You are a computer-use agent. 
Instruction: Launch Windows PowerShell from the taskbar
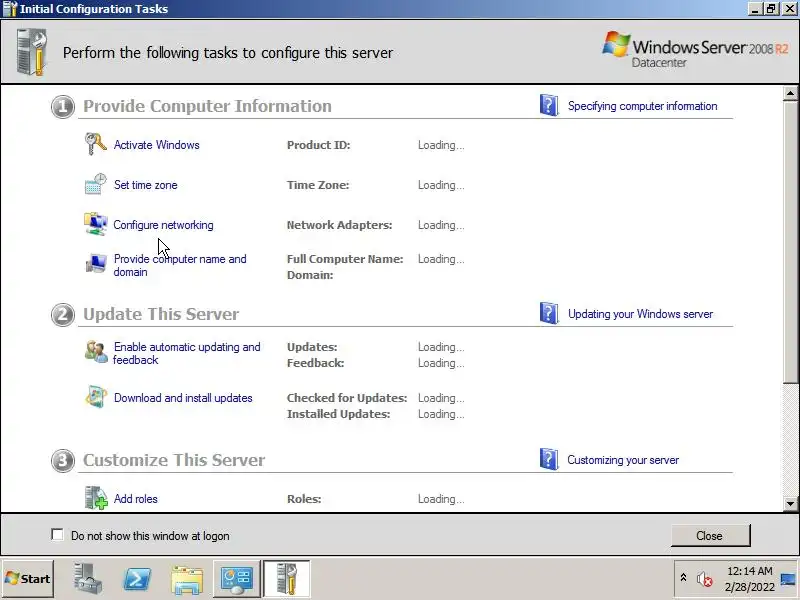tap(138, 579)
